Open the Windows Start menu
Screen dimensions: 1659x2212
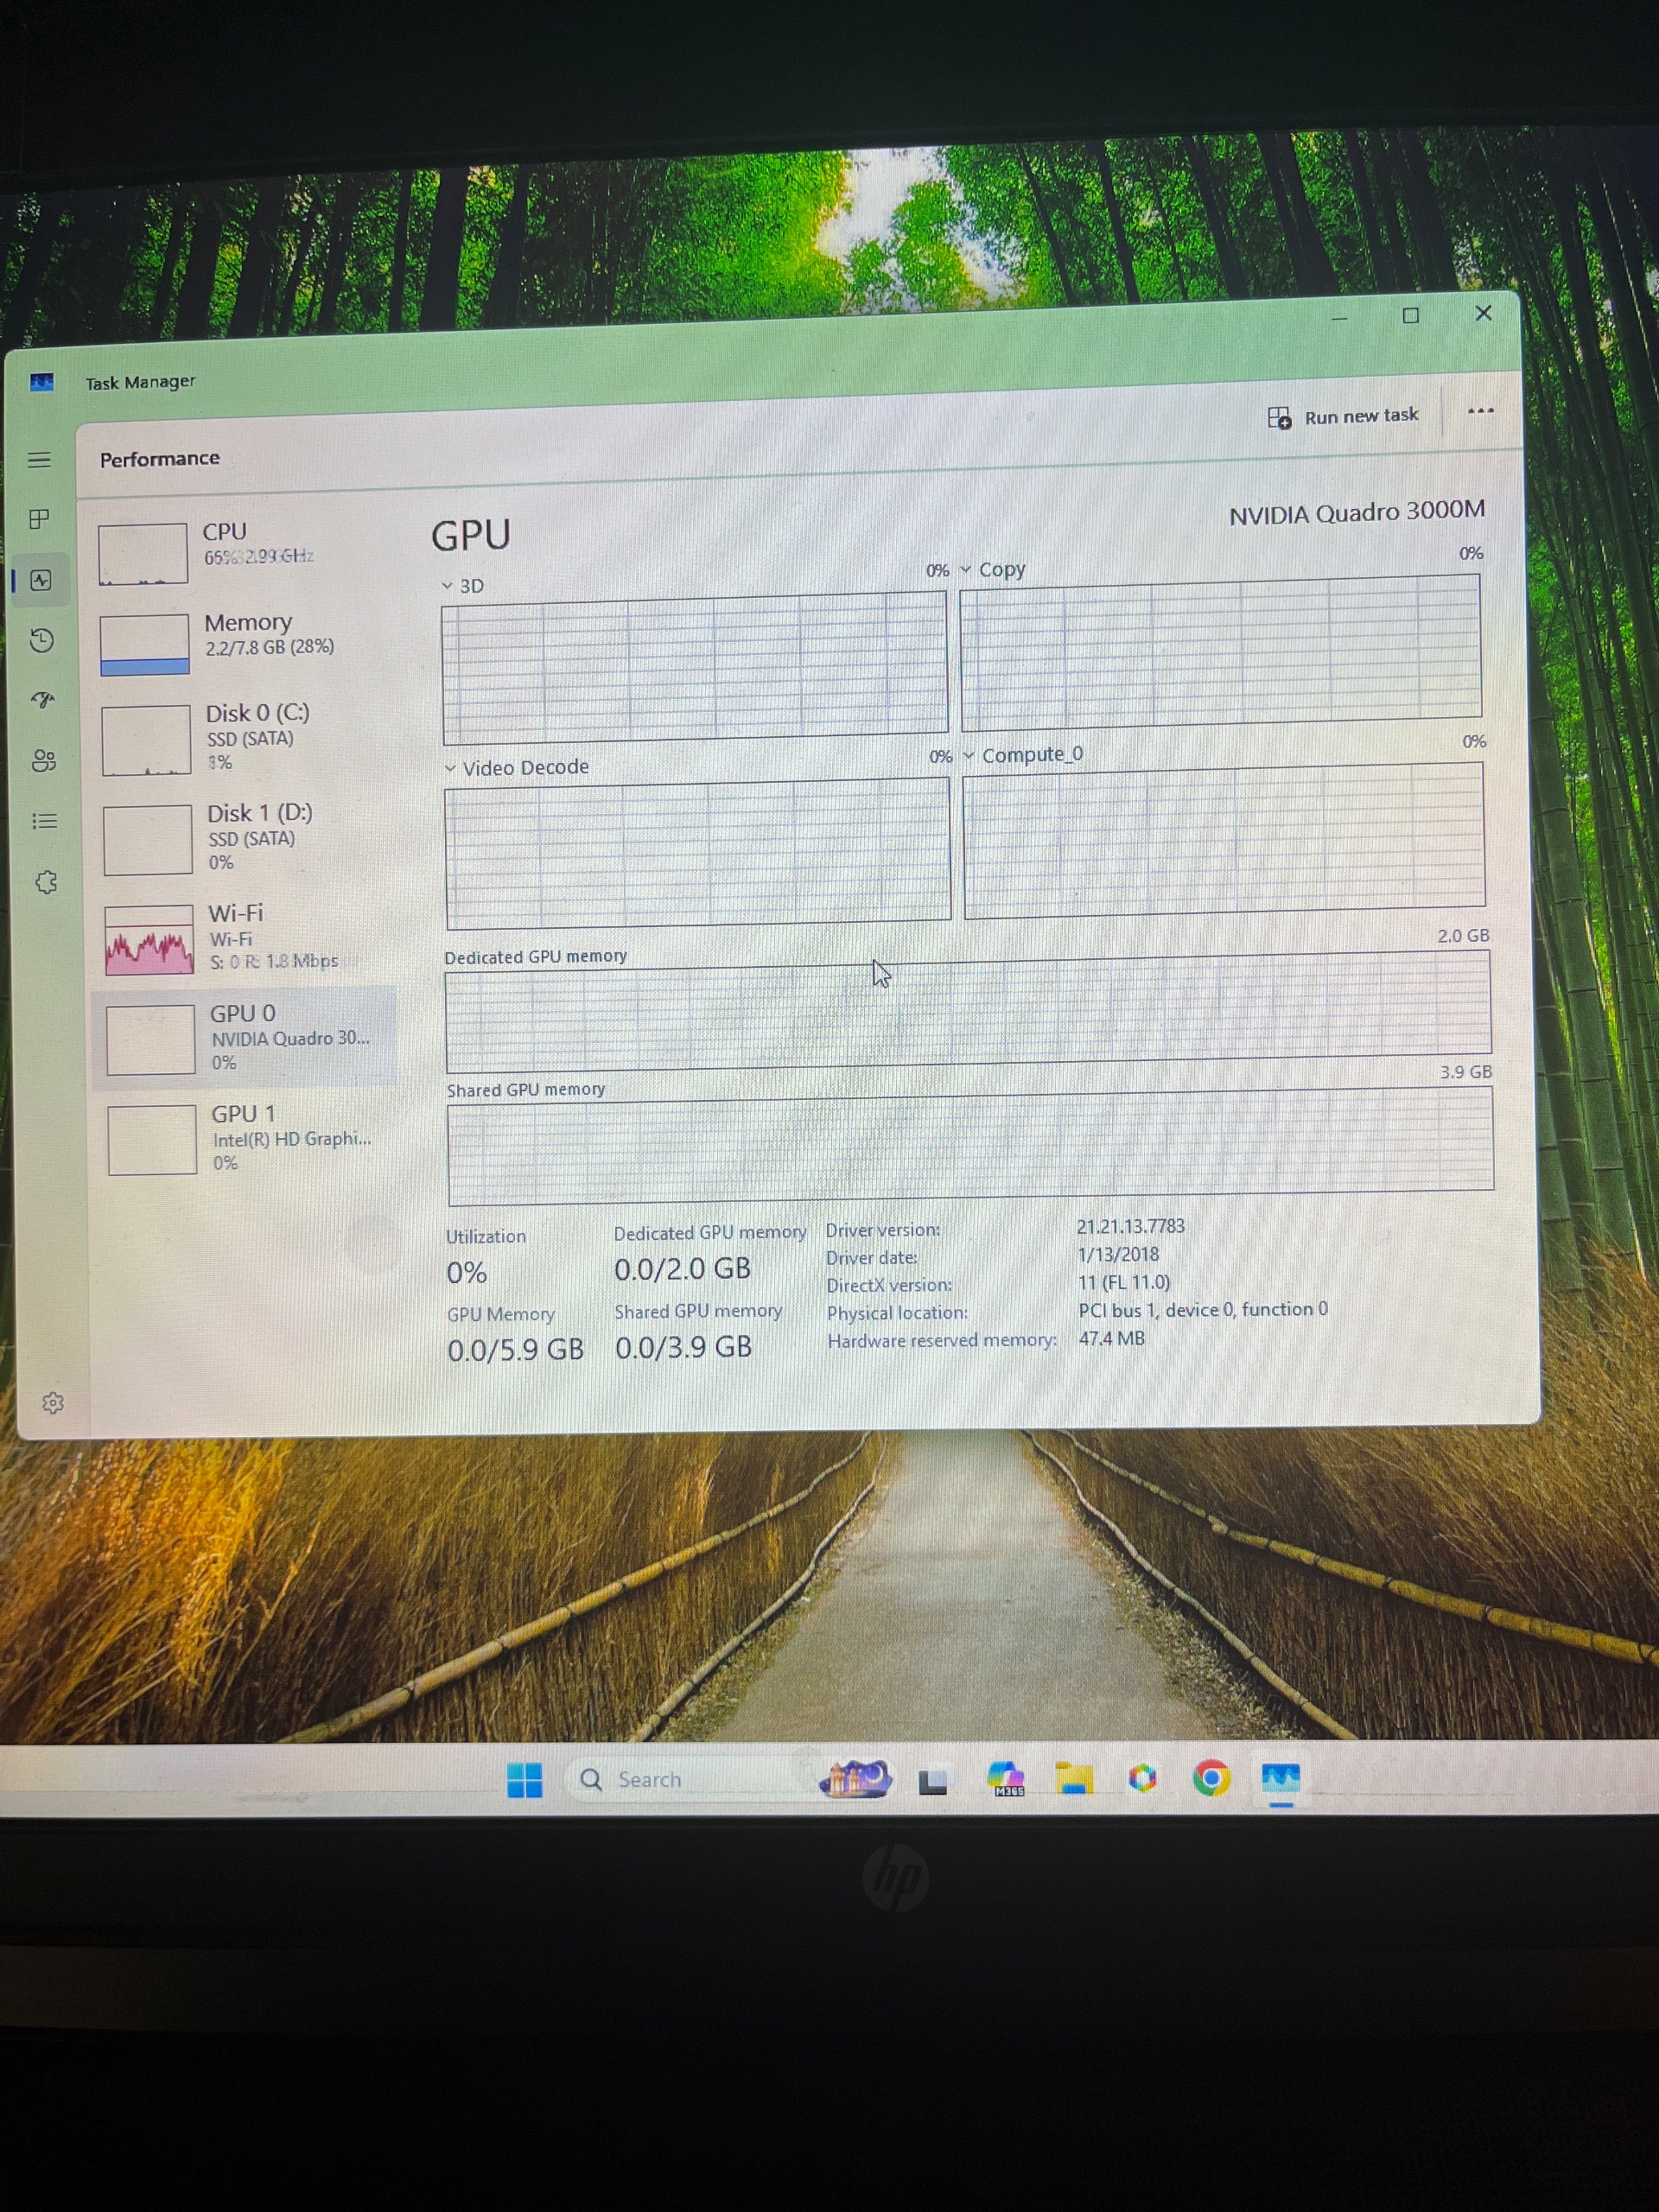pos(524,1780)
